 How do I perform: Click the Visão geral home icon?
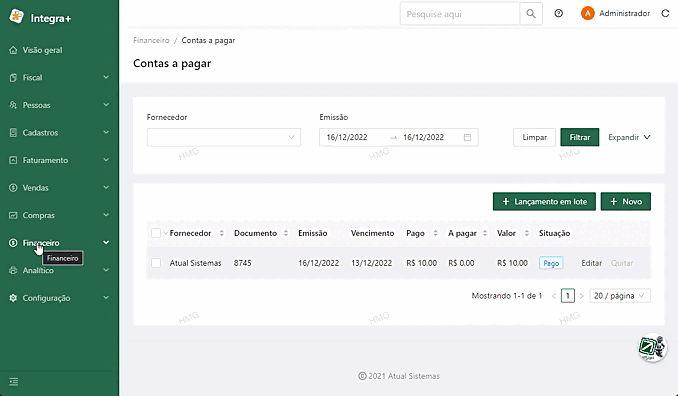(13, 50)
